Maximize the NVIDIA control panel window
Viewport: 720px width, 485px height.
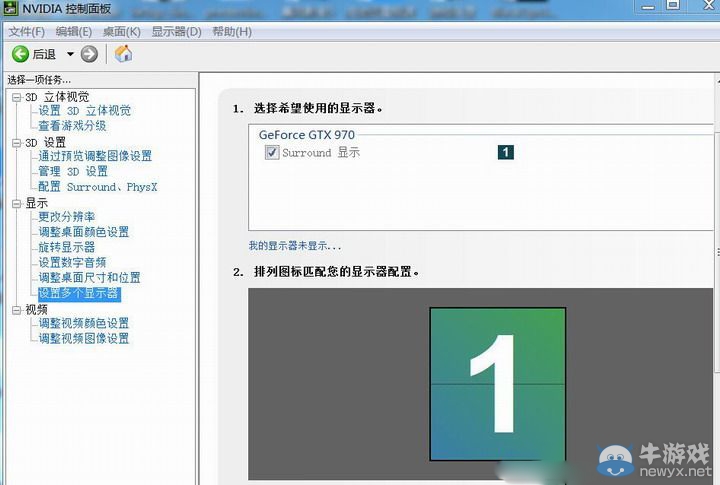point(673,6)
